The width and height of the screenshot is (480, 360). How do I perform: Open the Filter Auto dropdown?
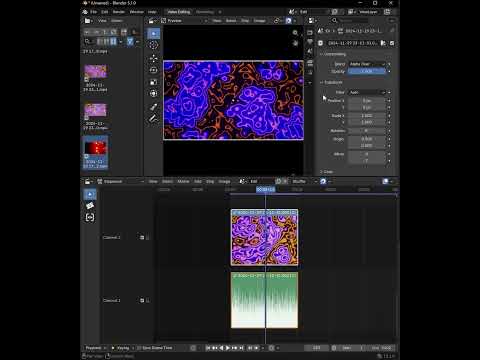click(367, 92)
